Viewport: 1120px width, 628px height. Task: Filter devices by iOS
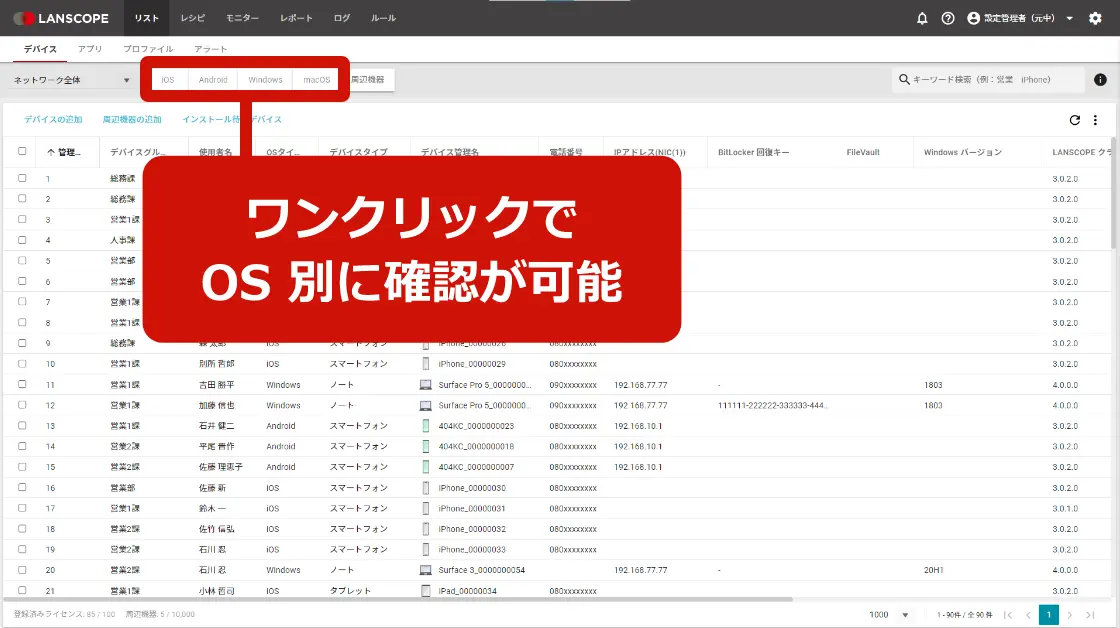tap(168, 80)
